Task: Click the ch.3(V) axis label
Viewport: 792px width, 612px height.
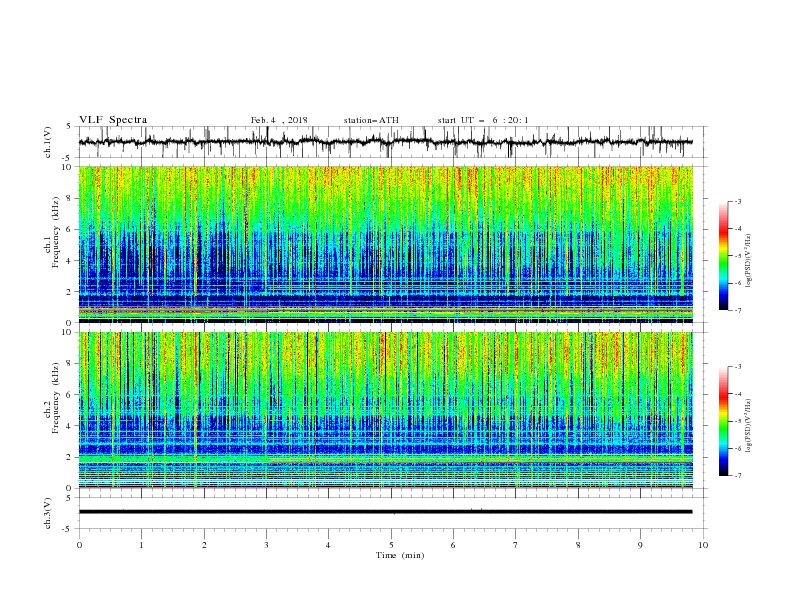Action: pos(48,513)
